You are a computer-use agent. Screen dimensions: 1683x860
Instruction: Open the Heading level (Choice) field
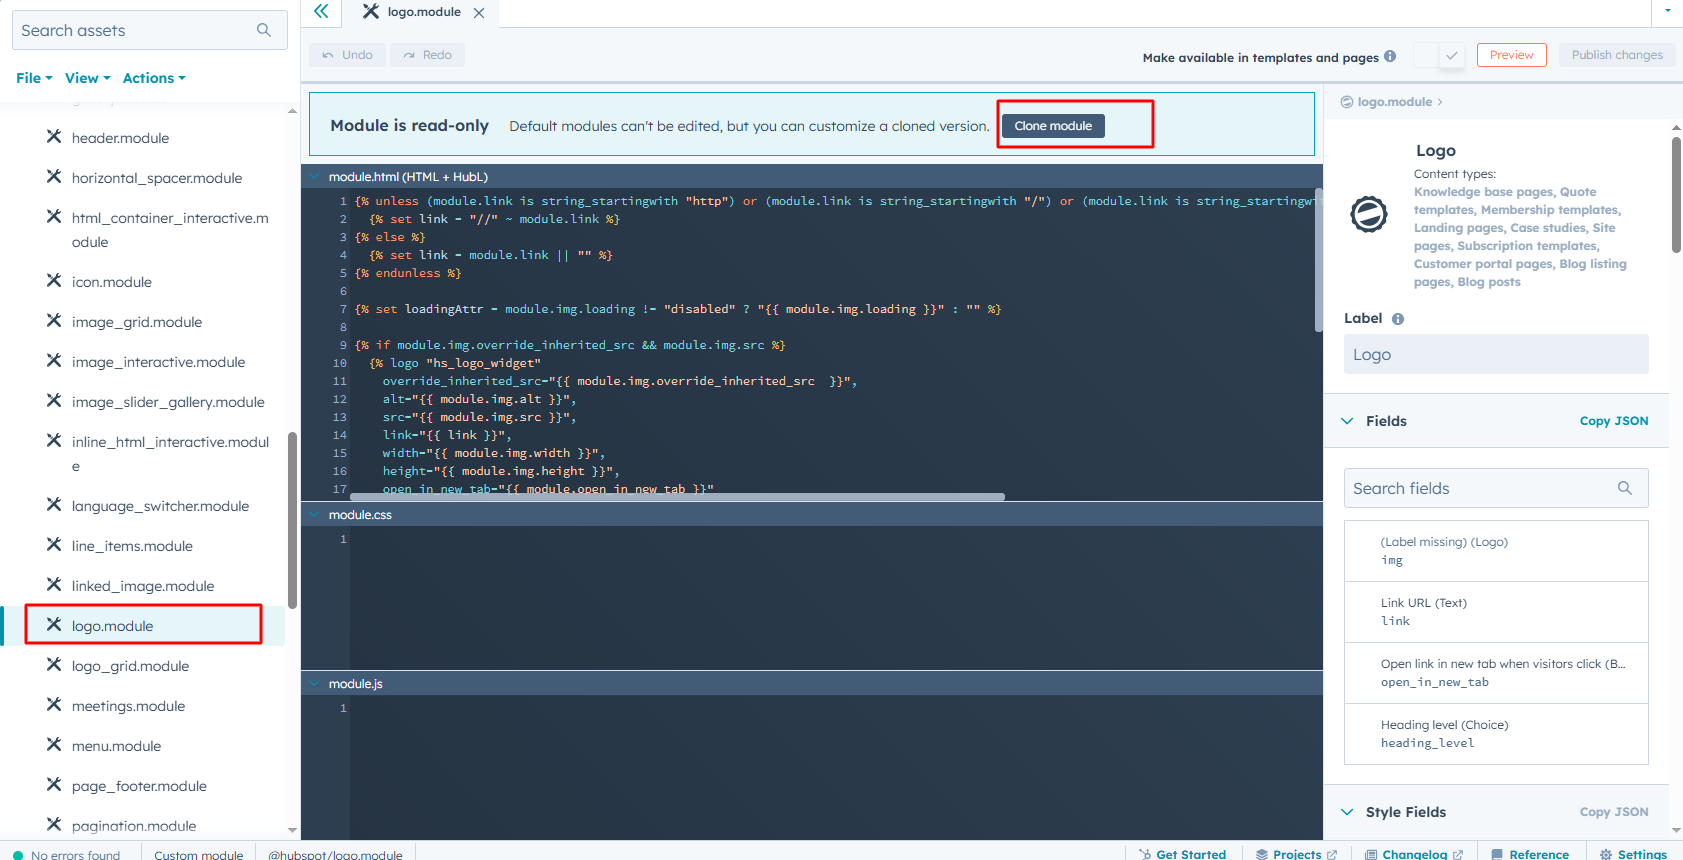(1496, 734)
